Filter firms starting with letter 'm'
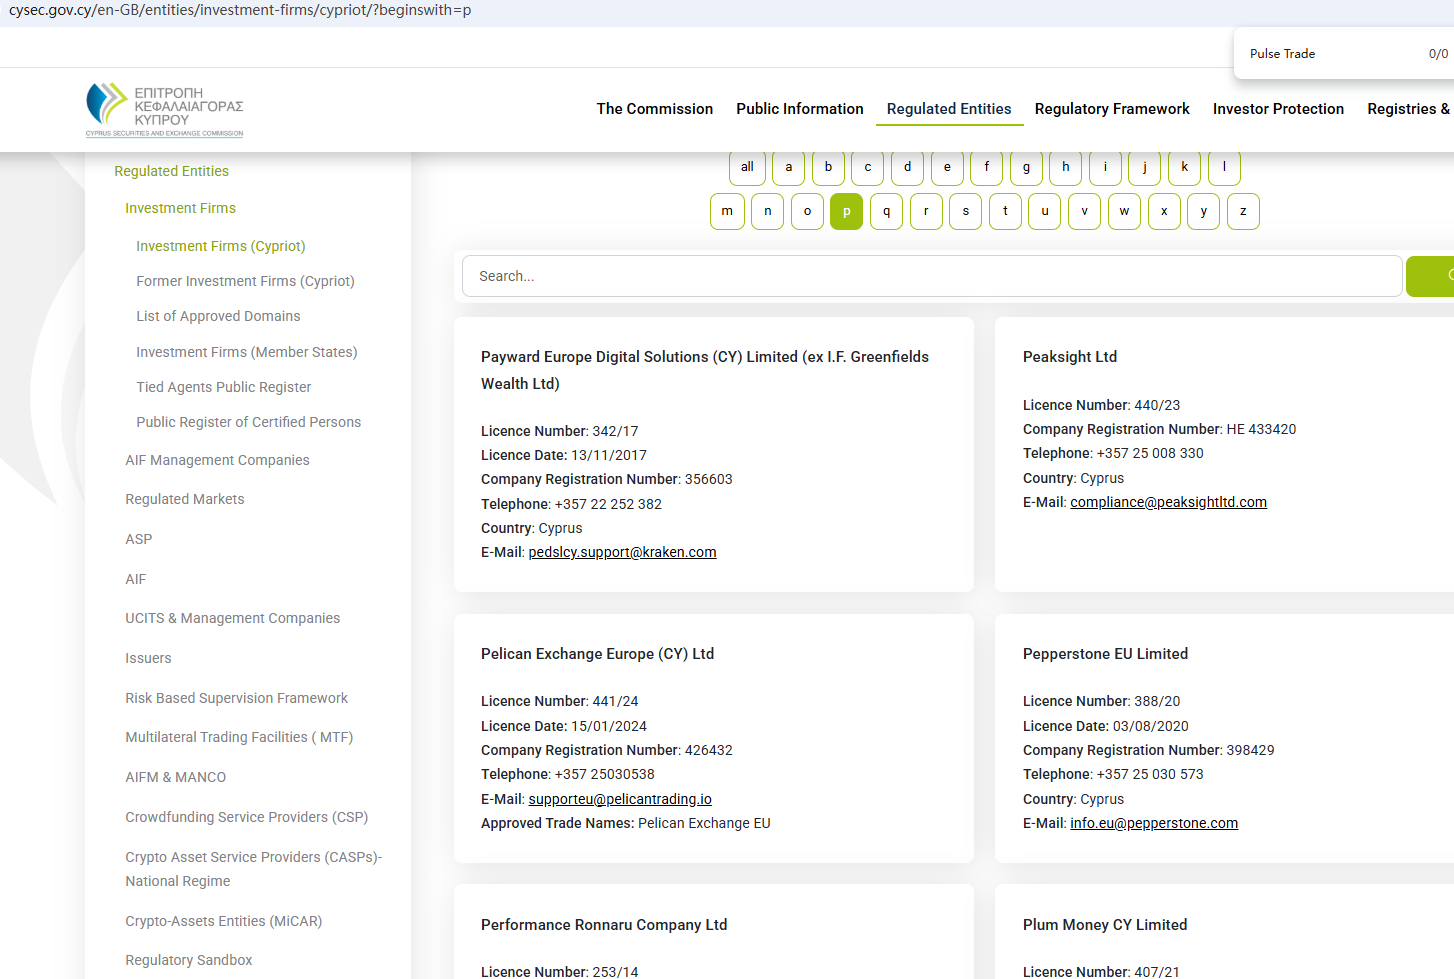1454x979 pixels. click(727, 212)
